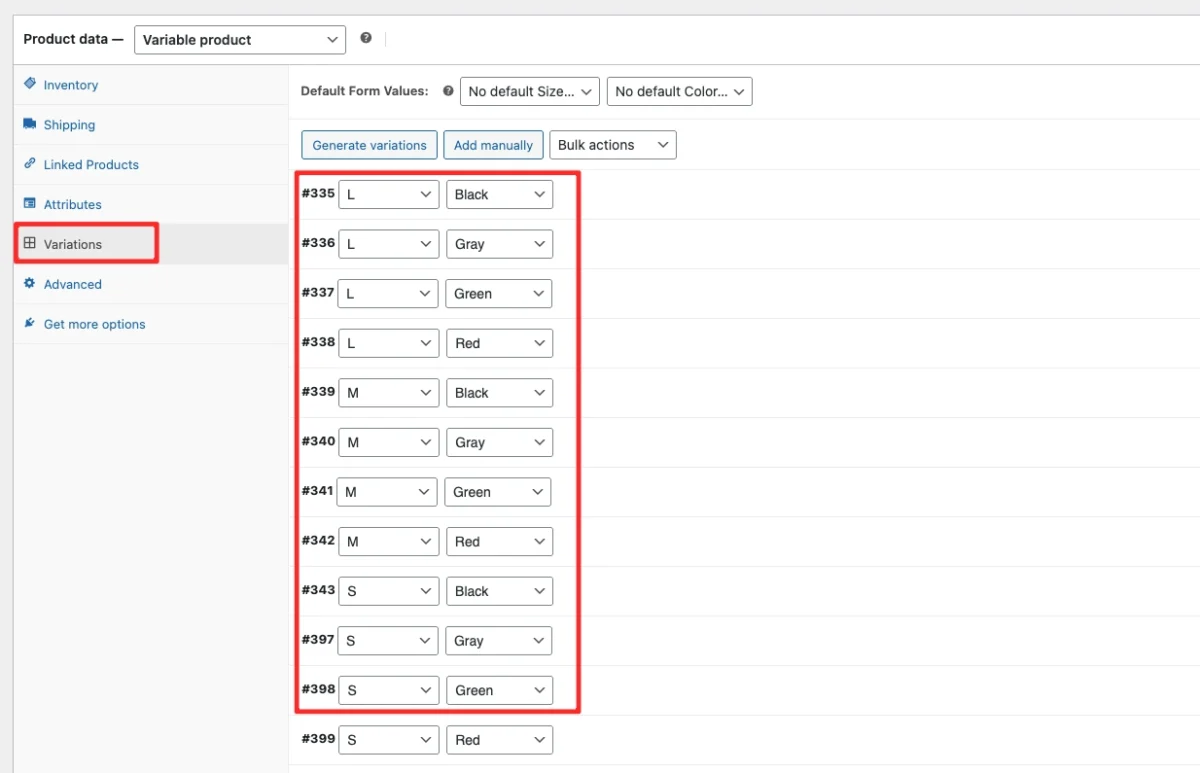Click help icon next to Default Form Values
The width and height of the screenshot is (1200, 773).
[448, 91]
